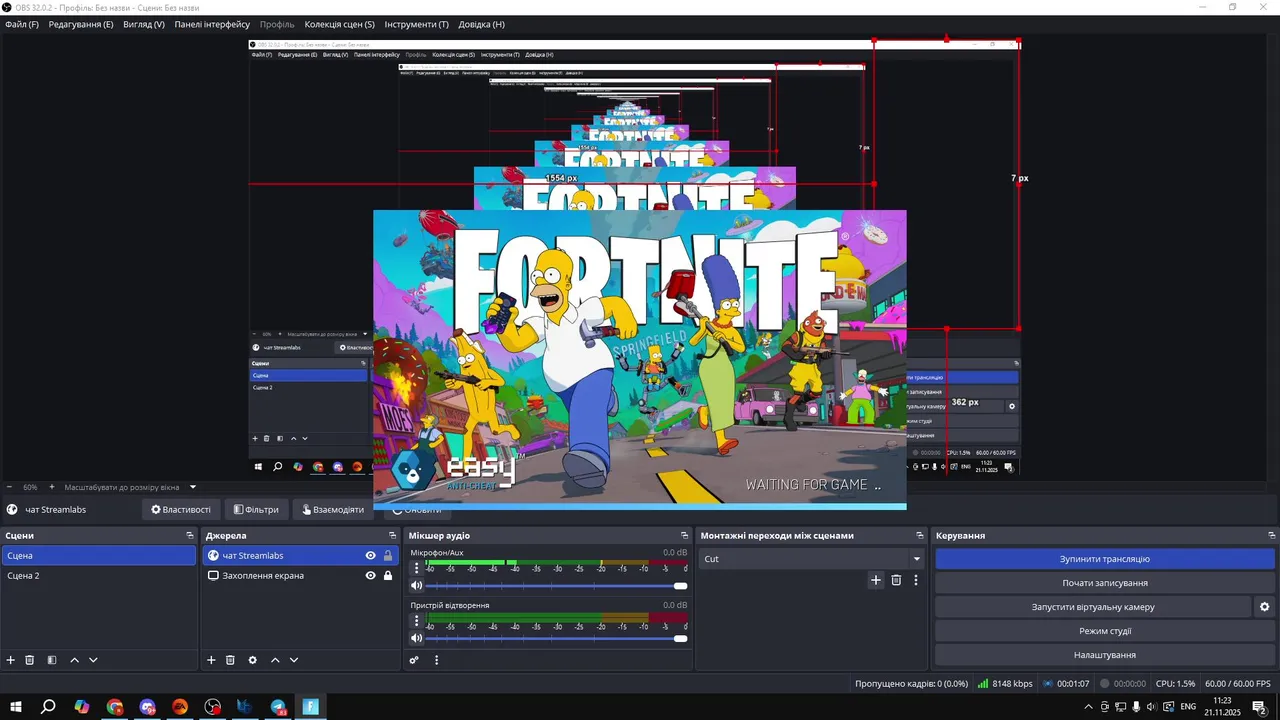Viewport: 1280px width, 720px height.
Task: Move scene down in Сцени panel
Action: click(93, 660)
